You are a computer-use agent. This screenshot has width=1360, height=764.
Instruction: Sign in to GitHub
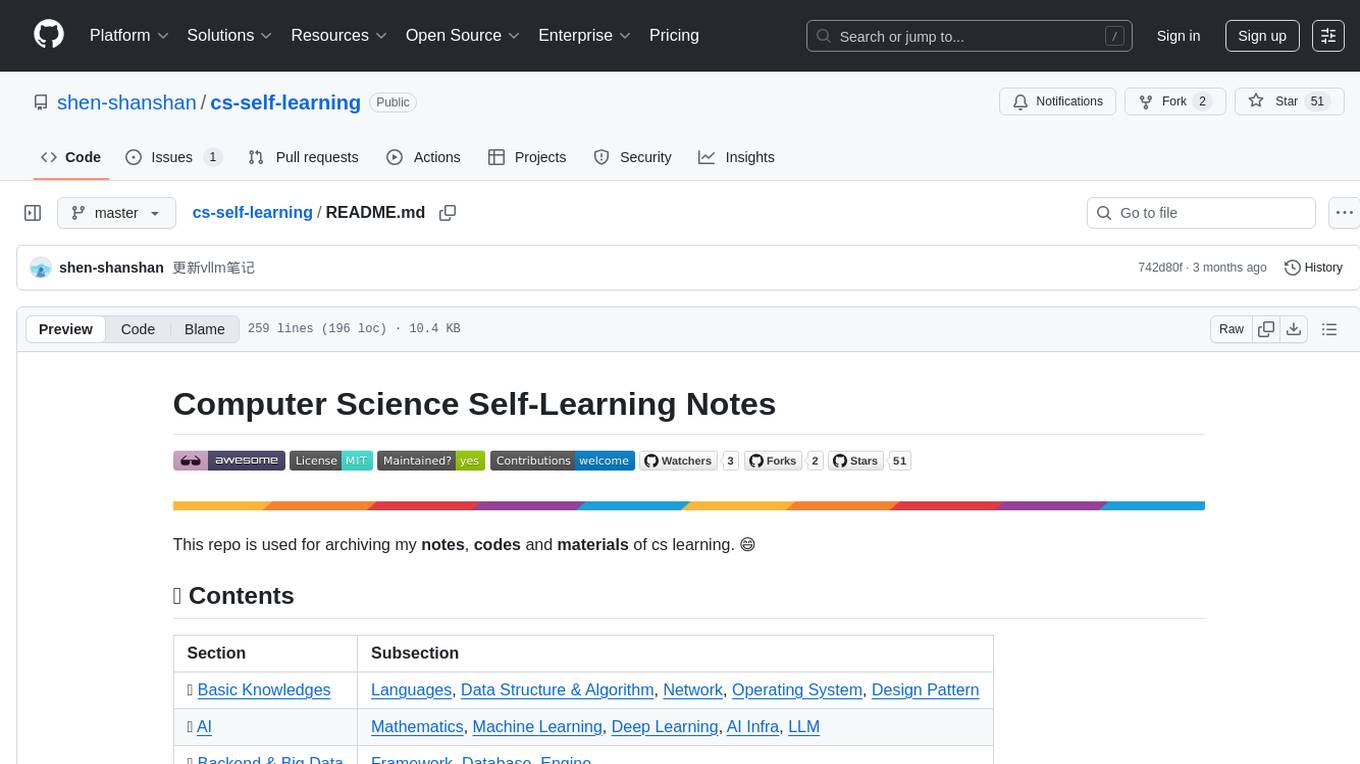coord(1178,36)
